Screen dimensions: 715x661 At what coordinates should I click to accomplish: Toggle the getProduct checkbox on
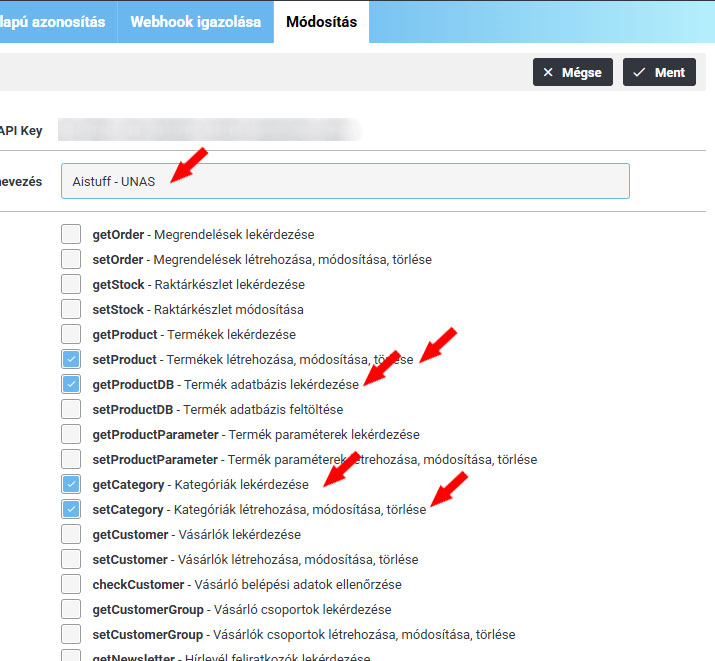(71, 334)
